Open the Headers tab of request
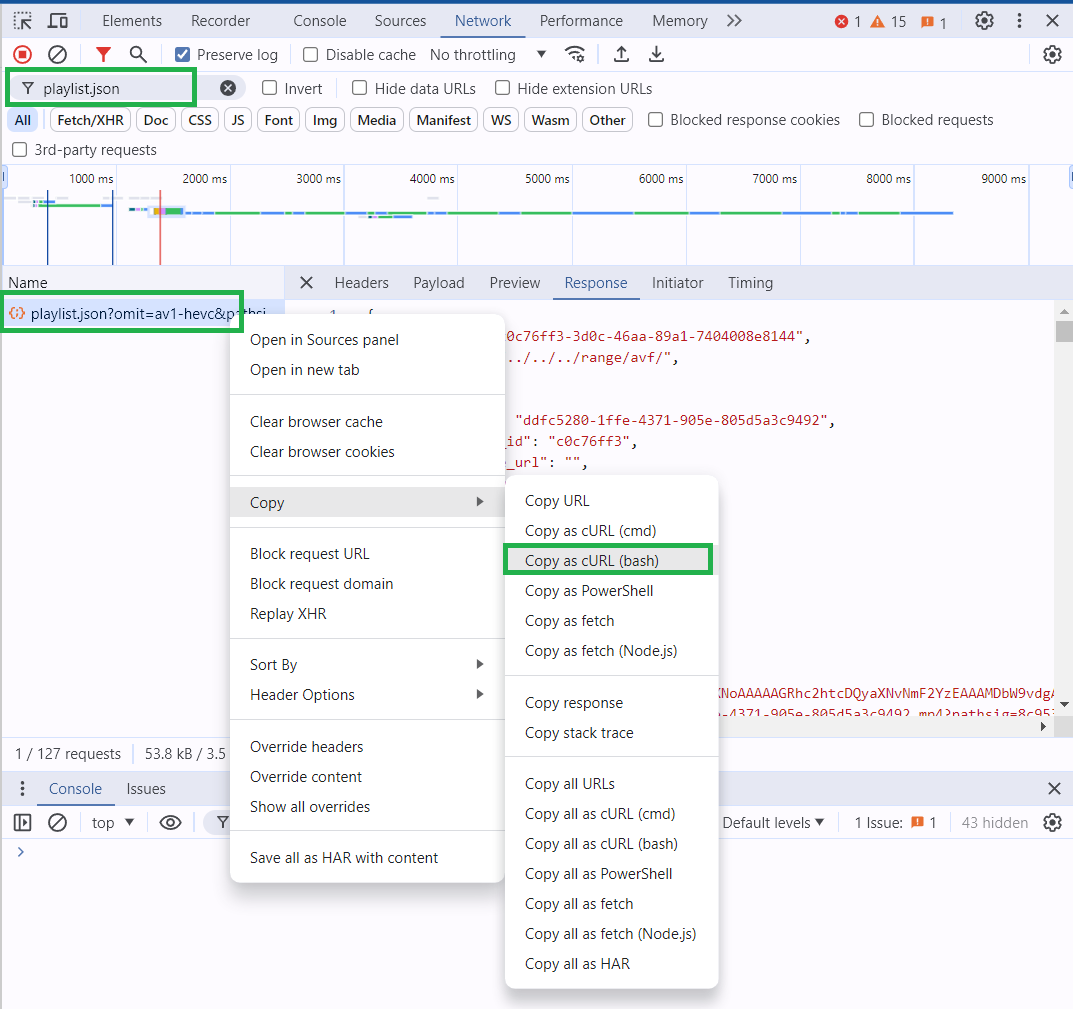 pyautogui.click(x=361, y=283)
